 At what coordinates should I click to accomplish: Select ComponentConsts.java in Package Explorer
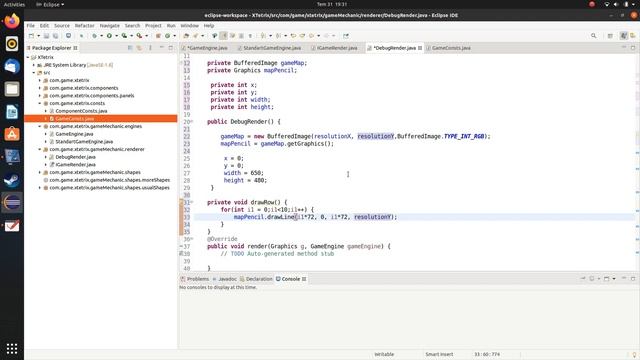point(81,111)
